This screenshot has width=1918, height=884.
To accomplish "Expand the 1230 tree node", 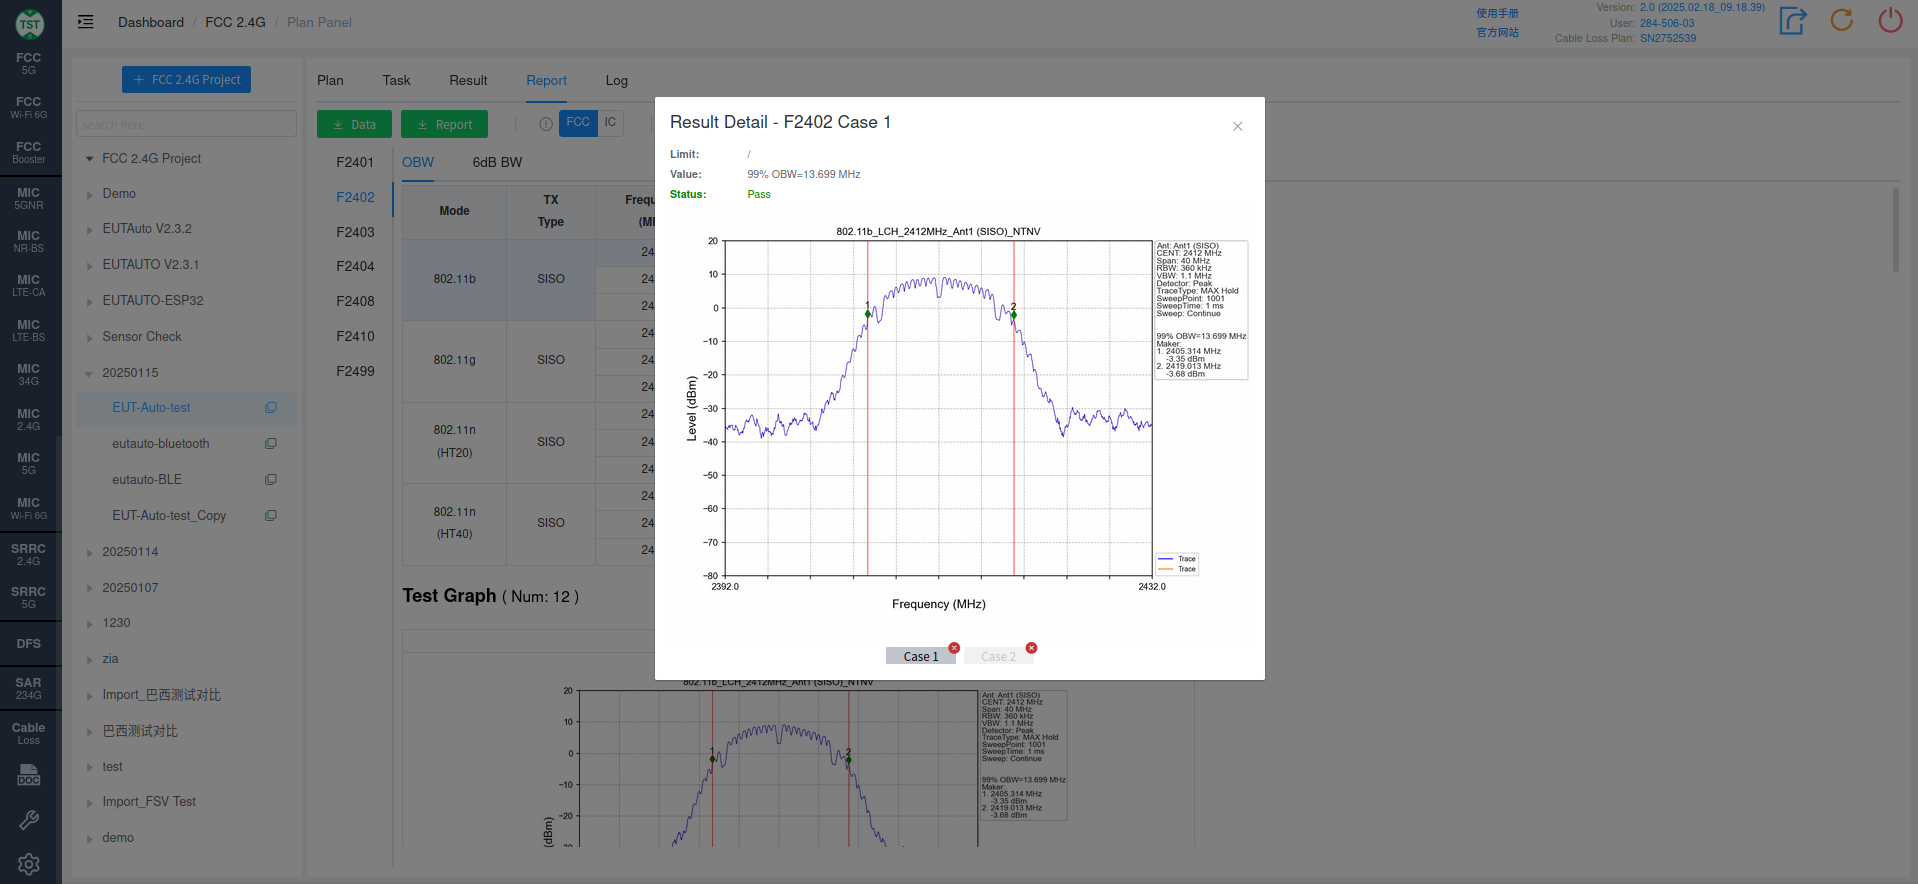I will (89, 624).
